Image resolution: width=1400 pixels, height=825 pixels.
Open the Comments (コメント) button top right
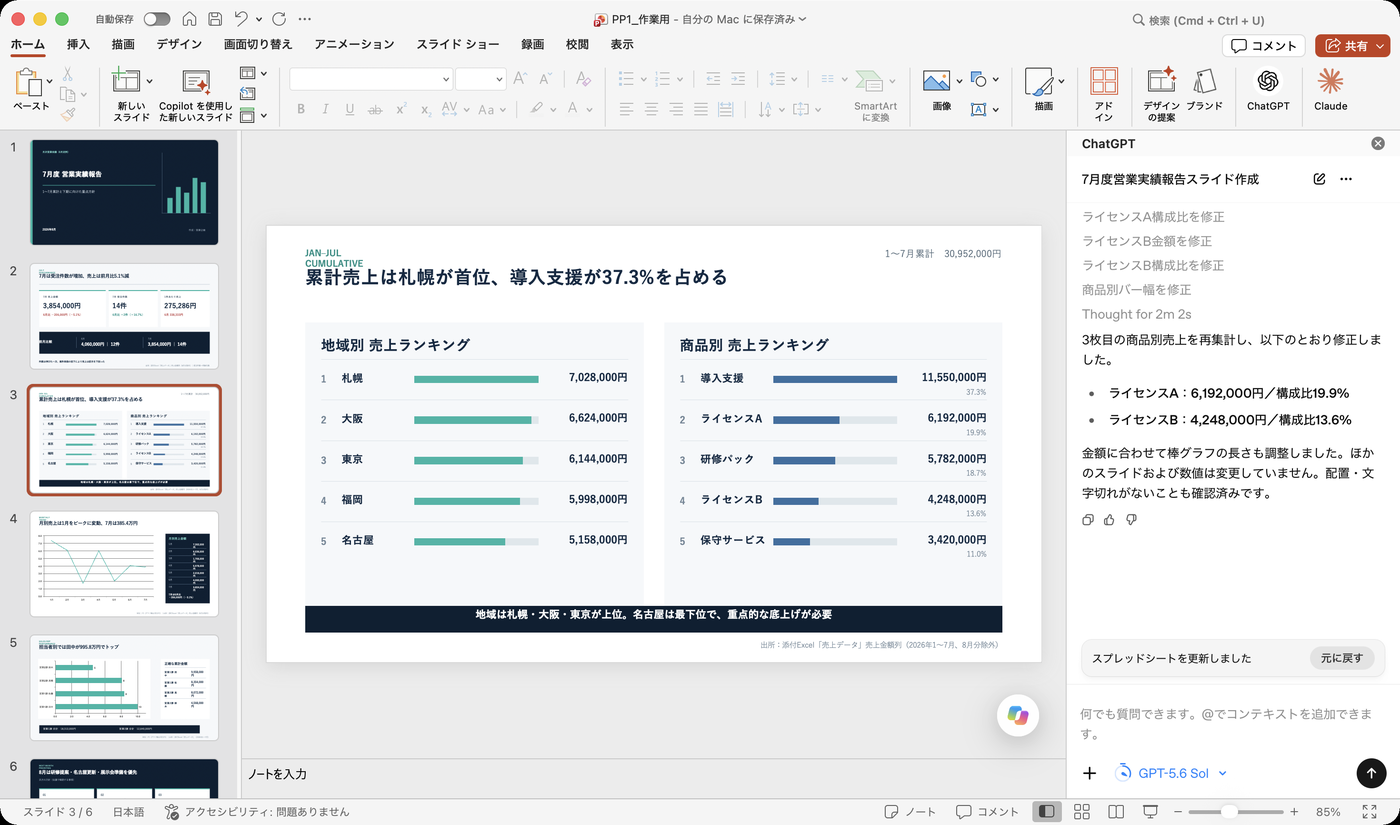click(1264, 46)
